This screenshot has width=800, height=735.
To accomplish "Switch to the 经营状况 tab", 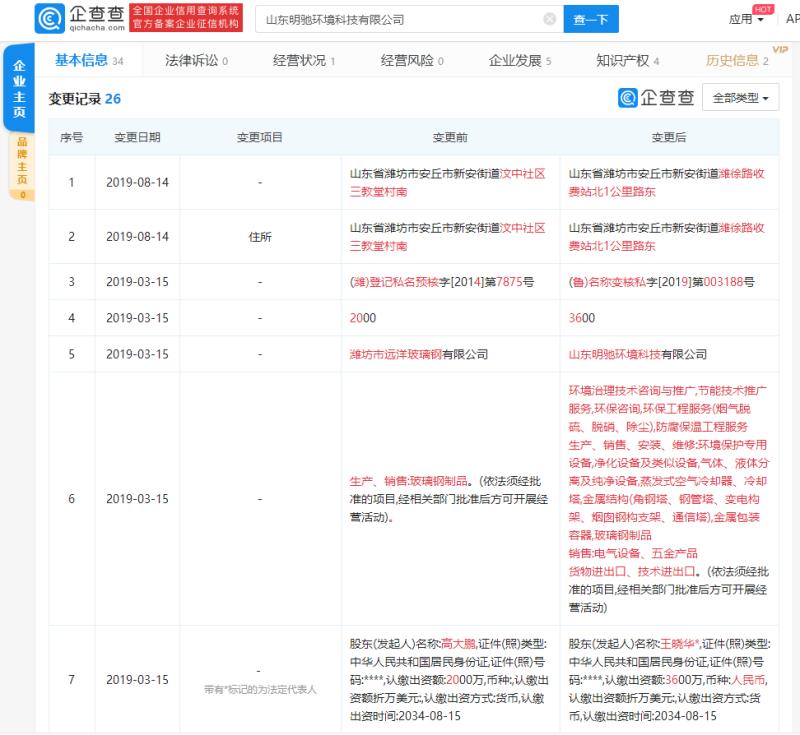I will coord(304,61).
